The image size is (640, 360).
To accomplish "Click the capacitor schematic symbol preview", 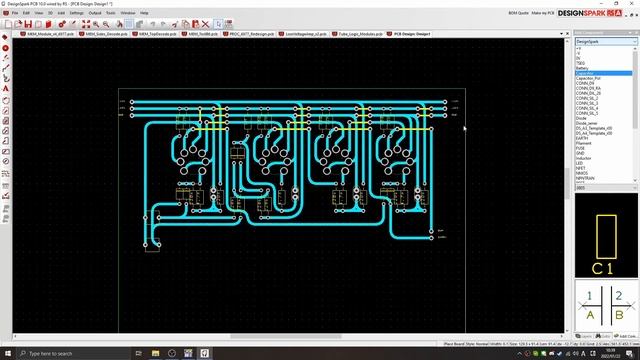I will pos(606,306).
